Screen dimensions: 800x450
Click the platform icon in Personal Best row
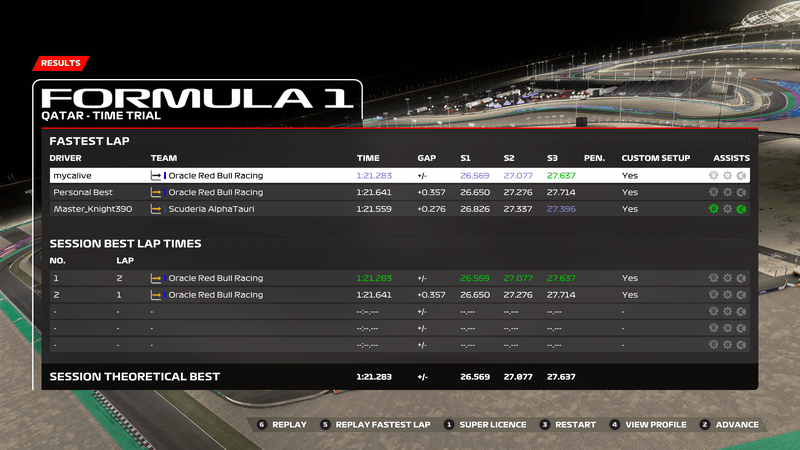tap(156, 192)
